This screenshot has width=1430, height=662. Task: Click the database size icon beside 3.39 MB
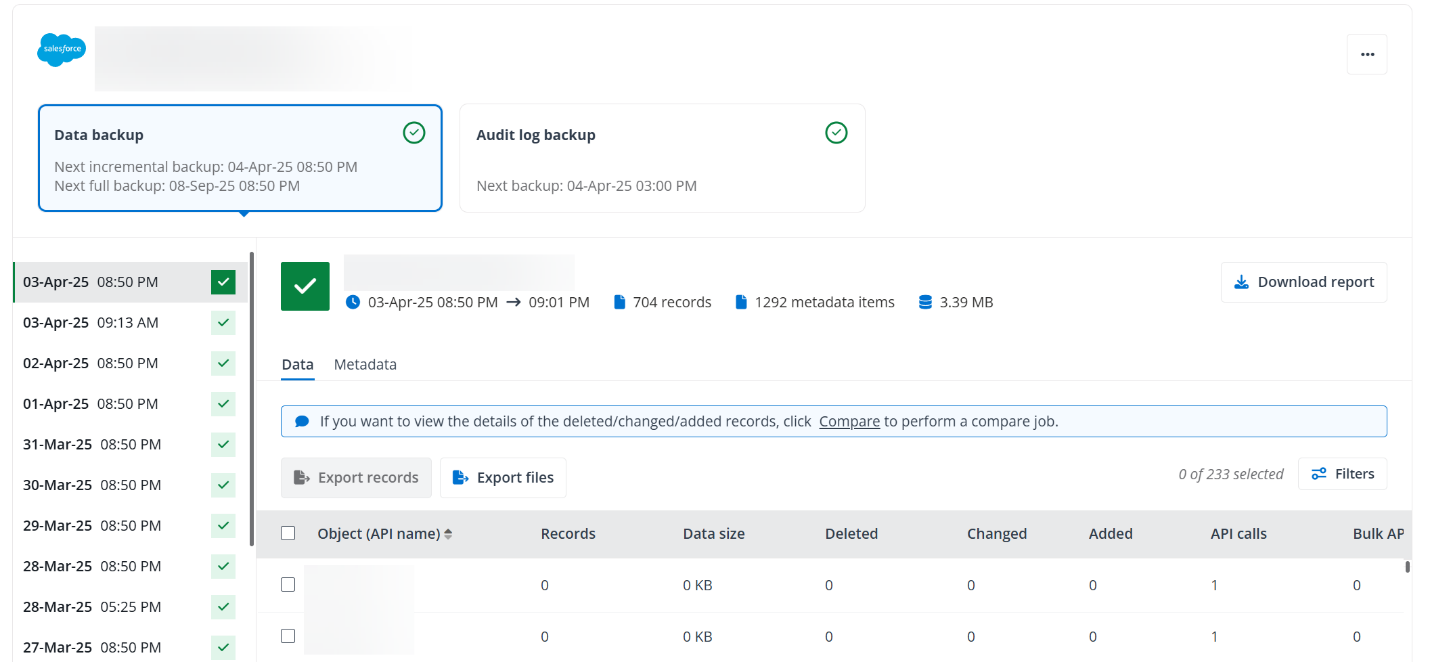[x=925, y=302]
